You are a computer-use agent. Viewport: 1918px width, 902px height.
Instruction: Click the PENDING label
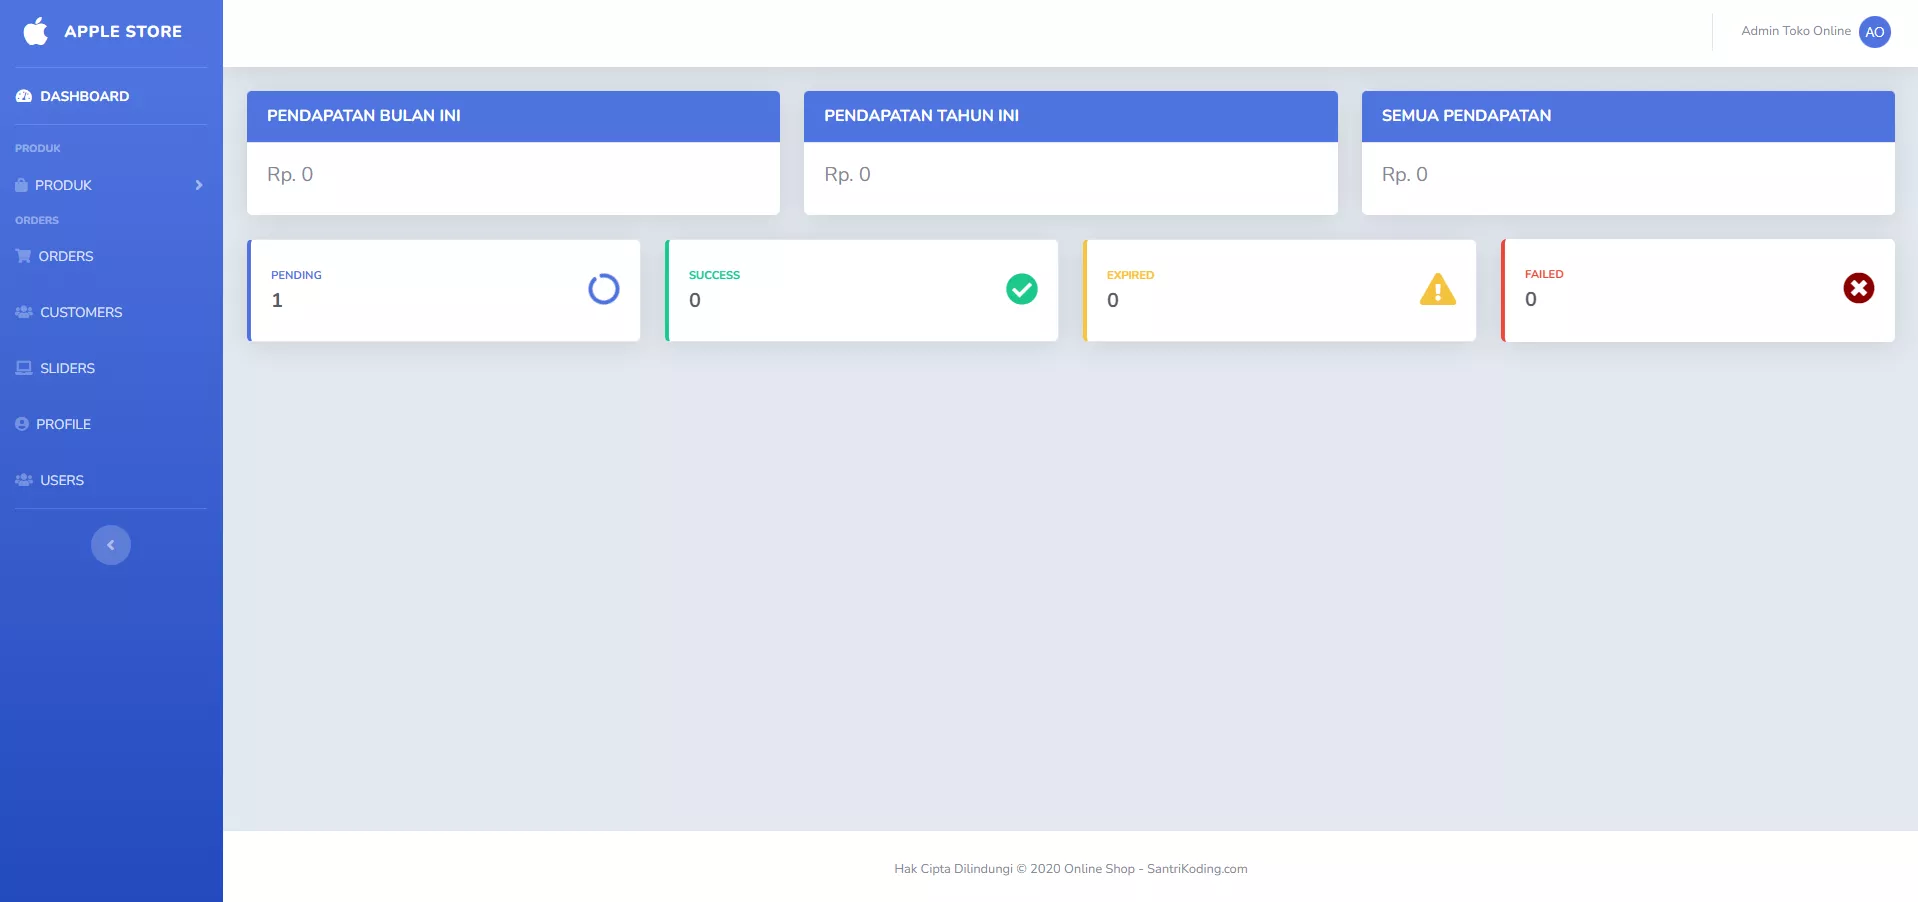[296, 275]
